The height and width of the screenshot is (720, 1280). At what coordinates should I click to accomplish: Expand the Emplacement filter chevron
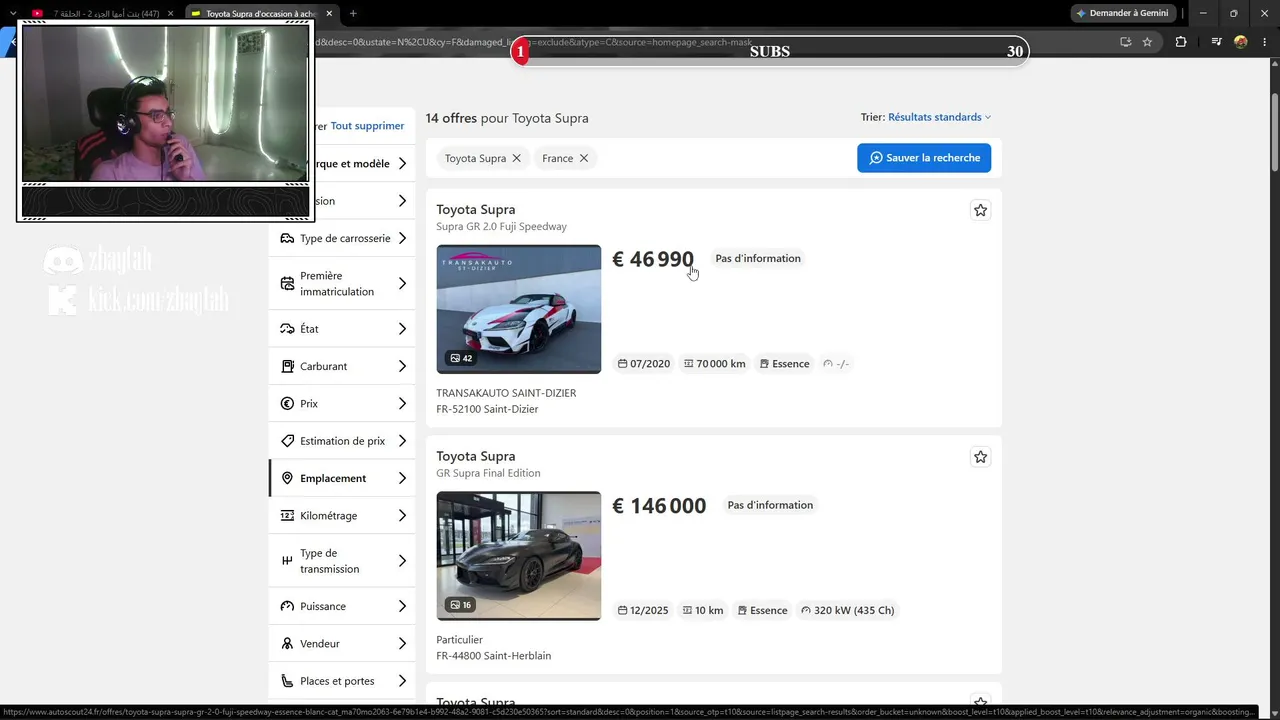click(x=402, y=478)
